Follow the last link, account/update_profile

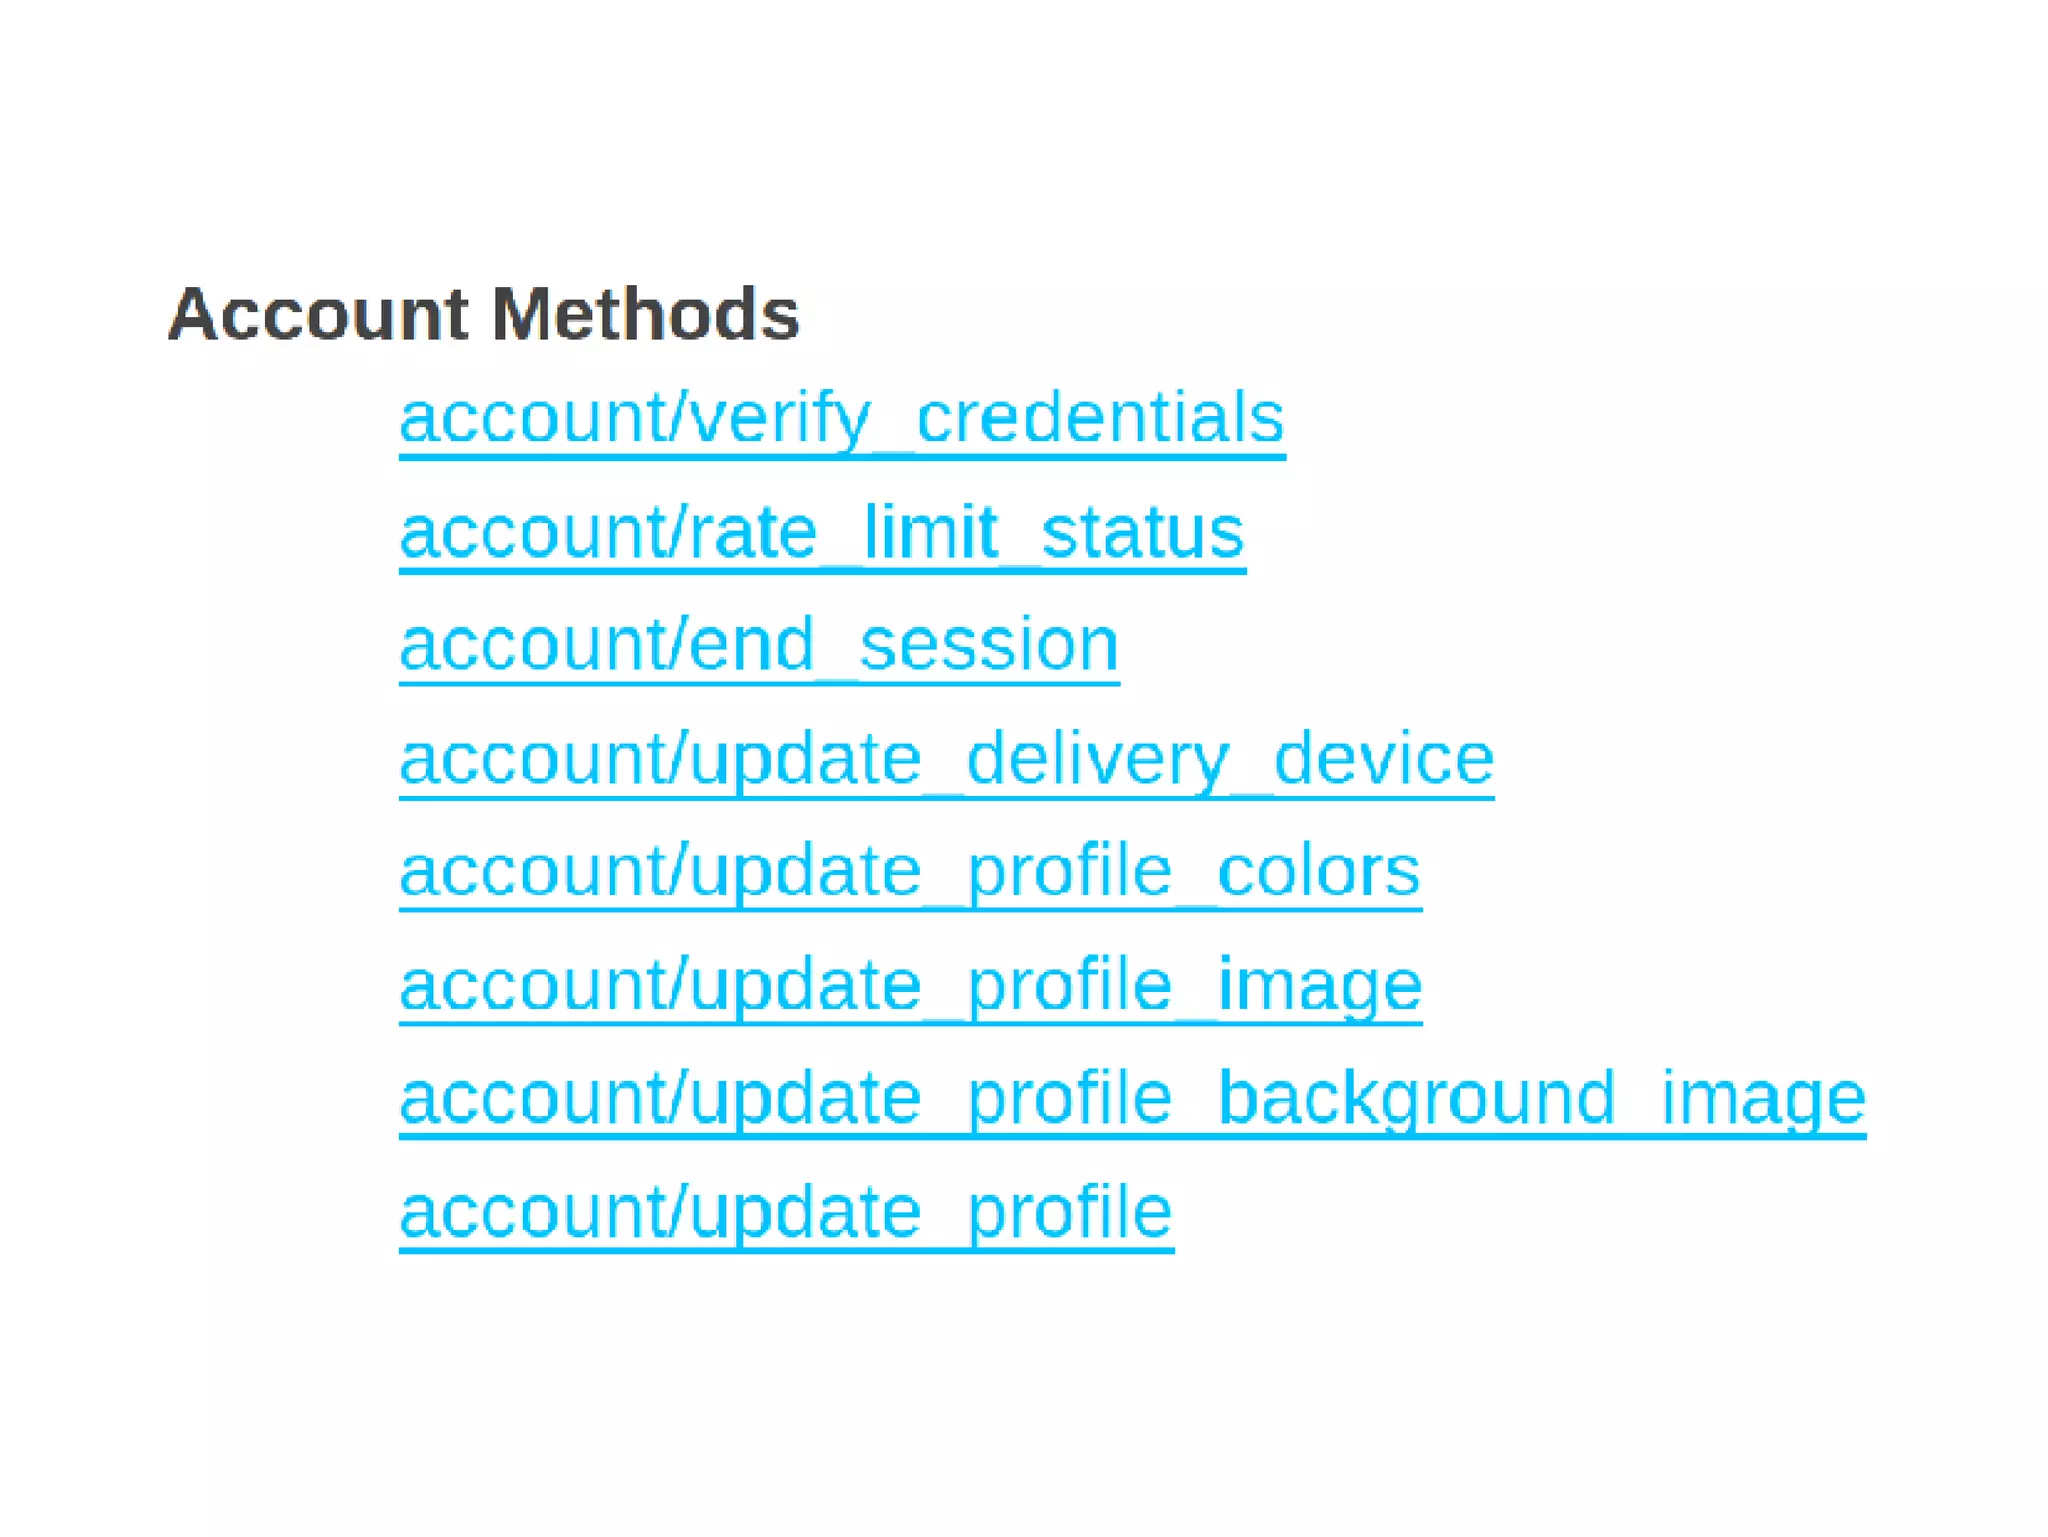pyautogui.click(x=786, y=1213)
